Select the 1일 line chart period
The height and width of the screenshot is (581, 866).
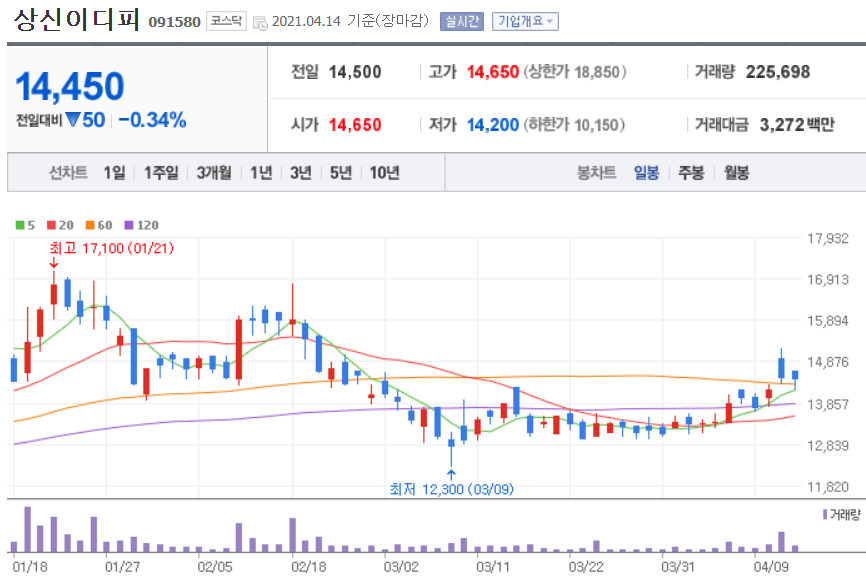114,173
